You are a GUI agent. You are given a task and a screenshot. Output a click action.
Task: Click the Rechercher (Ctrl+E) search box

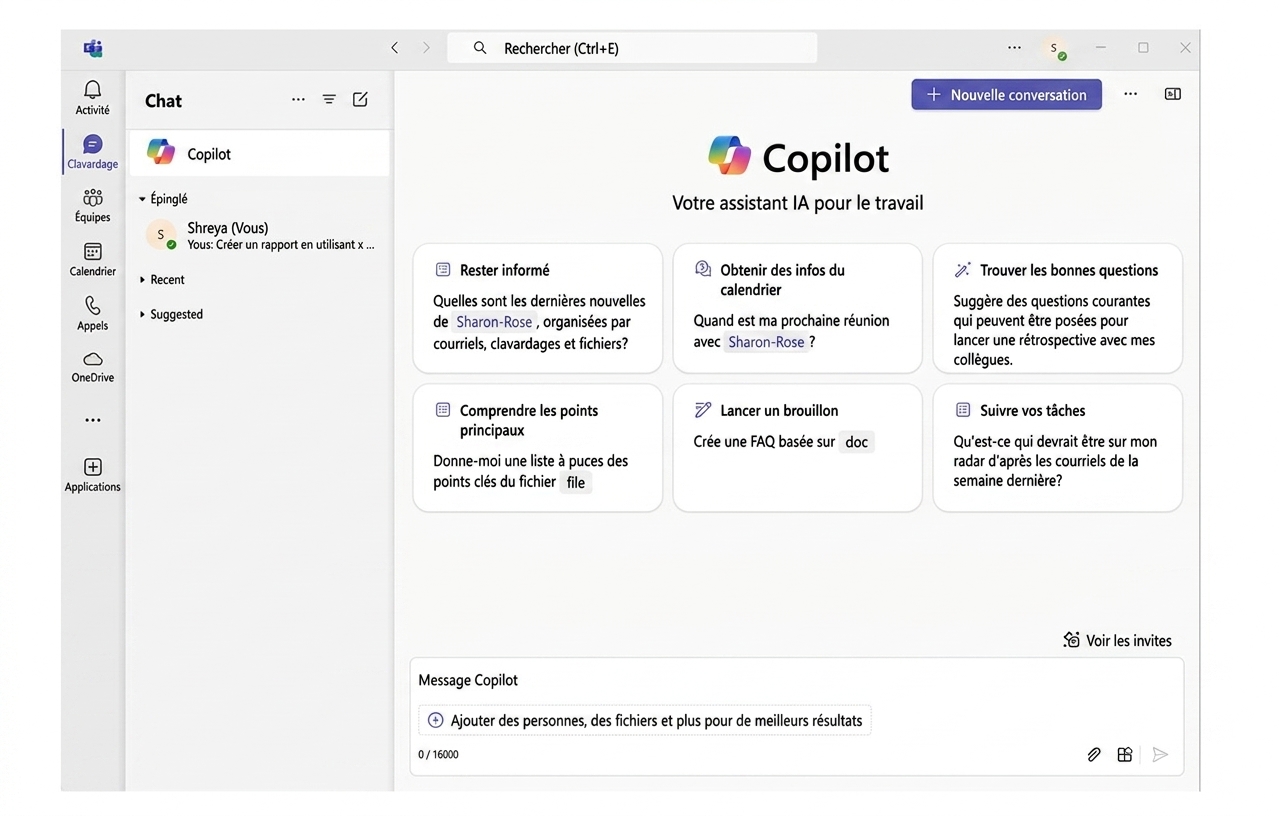click(632, 48)
